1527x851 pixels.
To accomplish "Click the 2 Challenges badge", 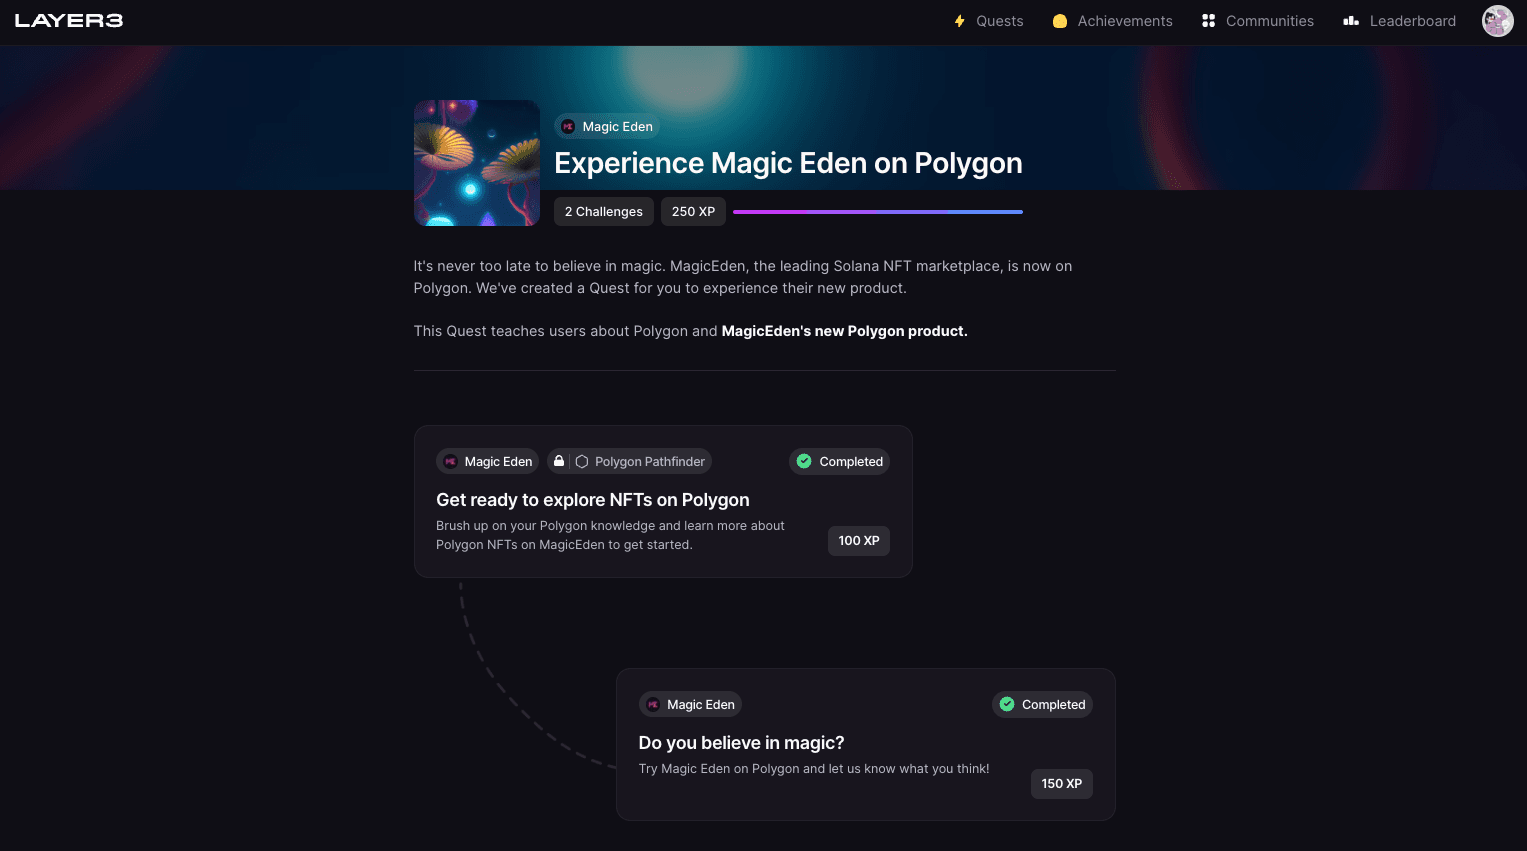I will [x=604, y=212].
